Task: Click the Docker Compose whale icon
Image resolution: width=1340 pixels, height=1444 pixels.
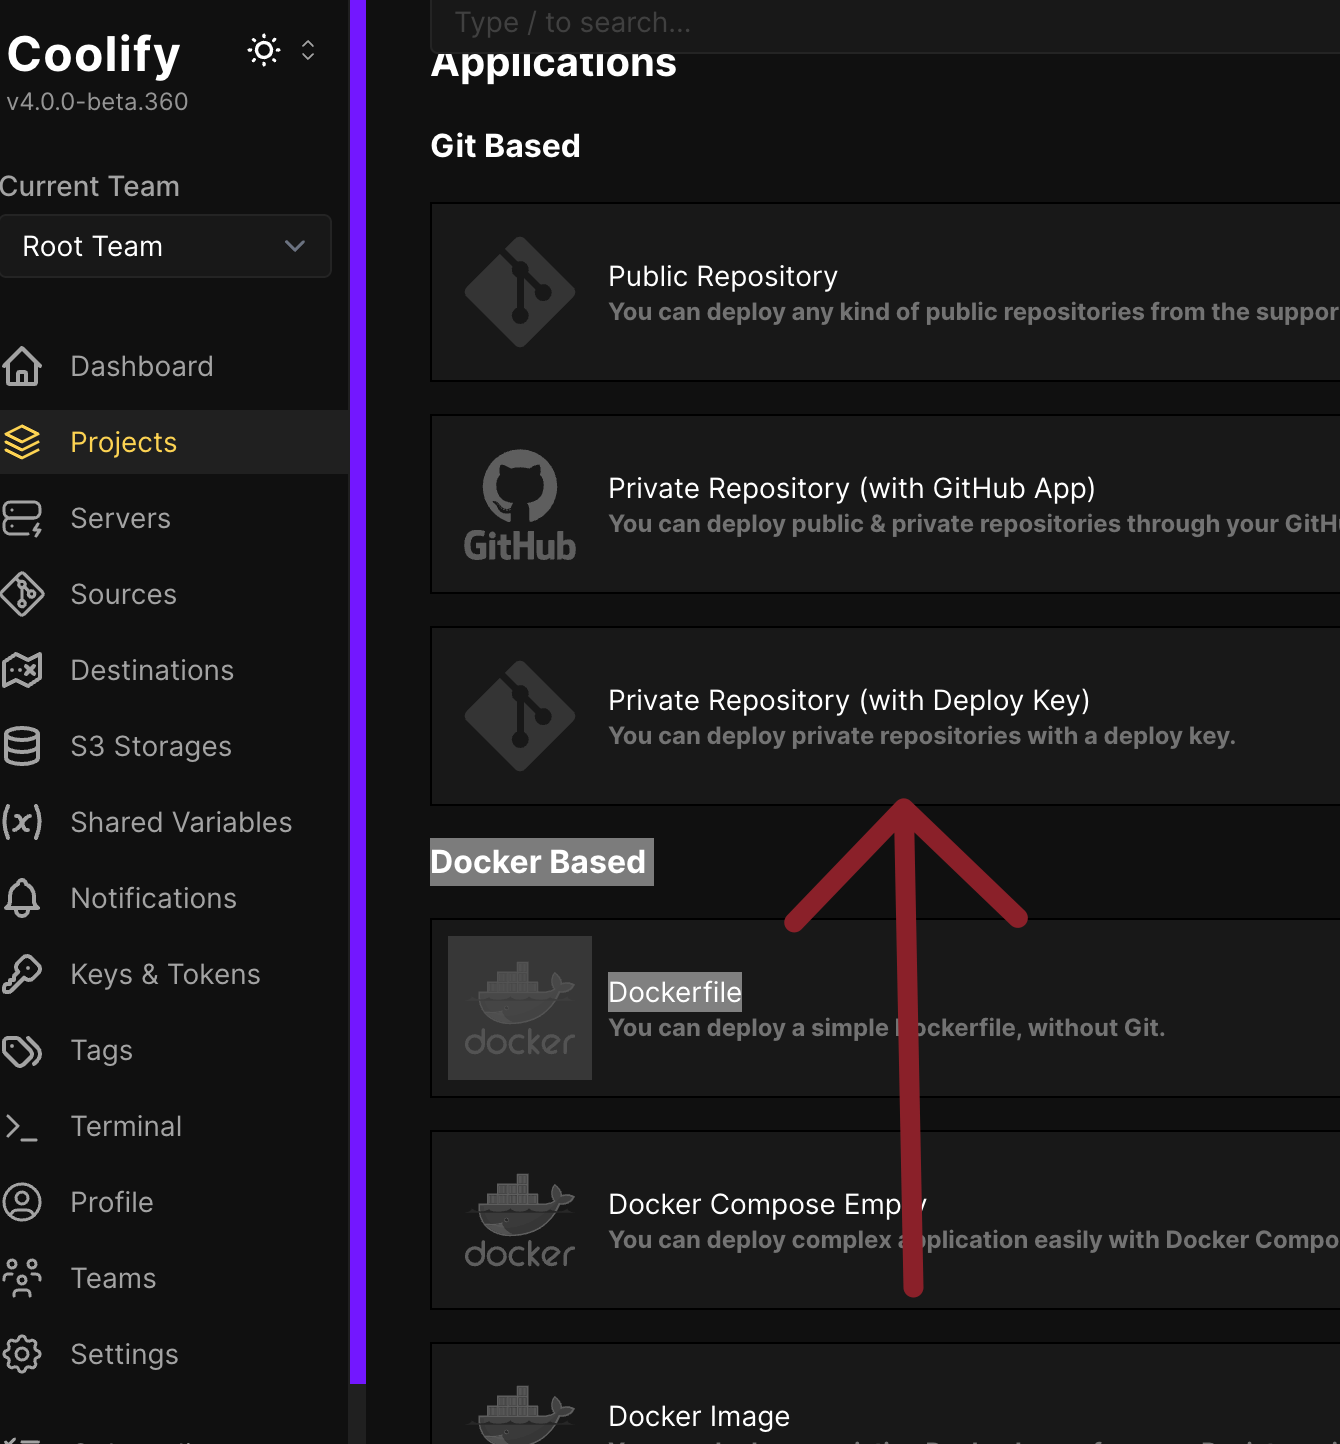Action: (x=520, y=1220)
